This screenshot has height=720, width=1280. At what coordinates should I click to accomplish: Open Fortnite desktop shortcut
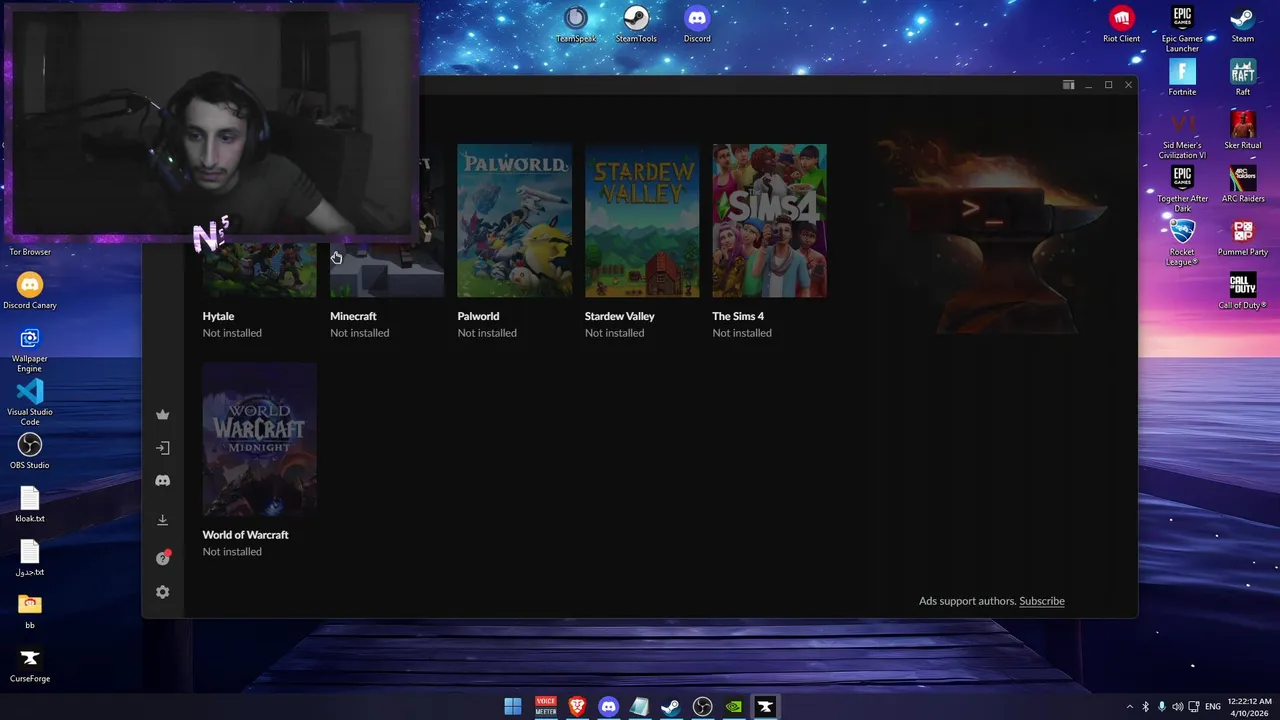(1182, 77)
